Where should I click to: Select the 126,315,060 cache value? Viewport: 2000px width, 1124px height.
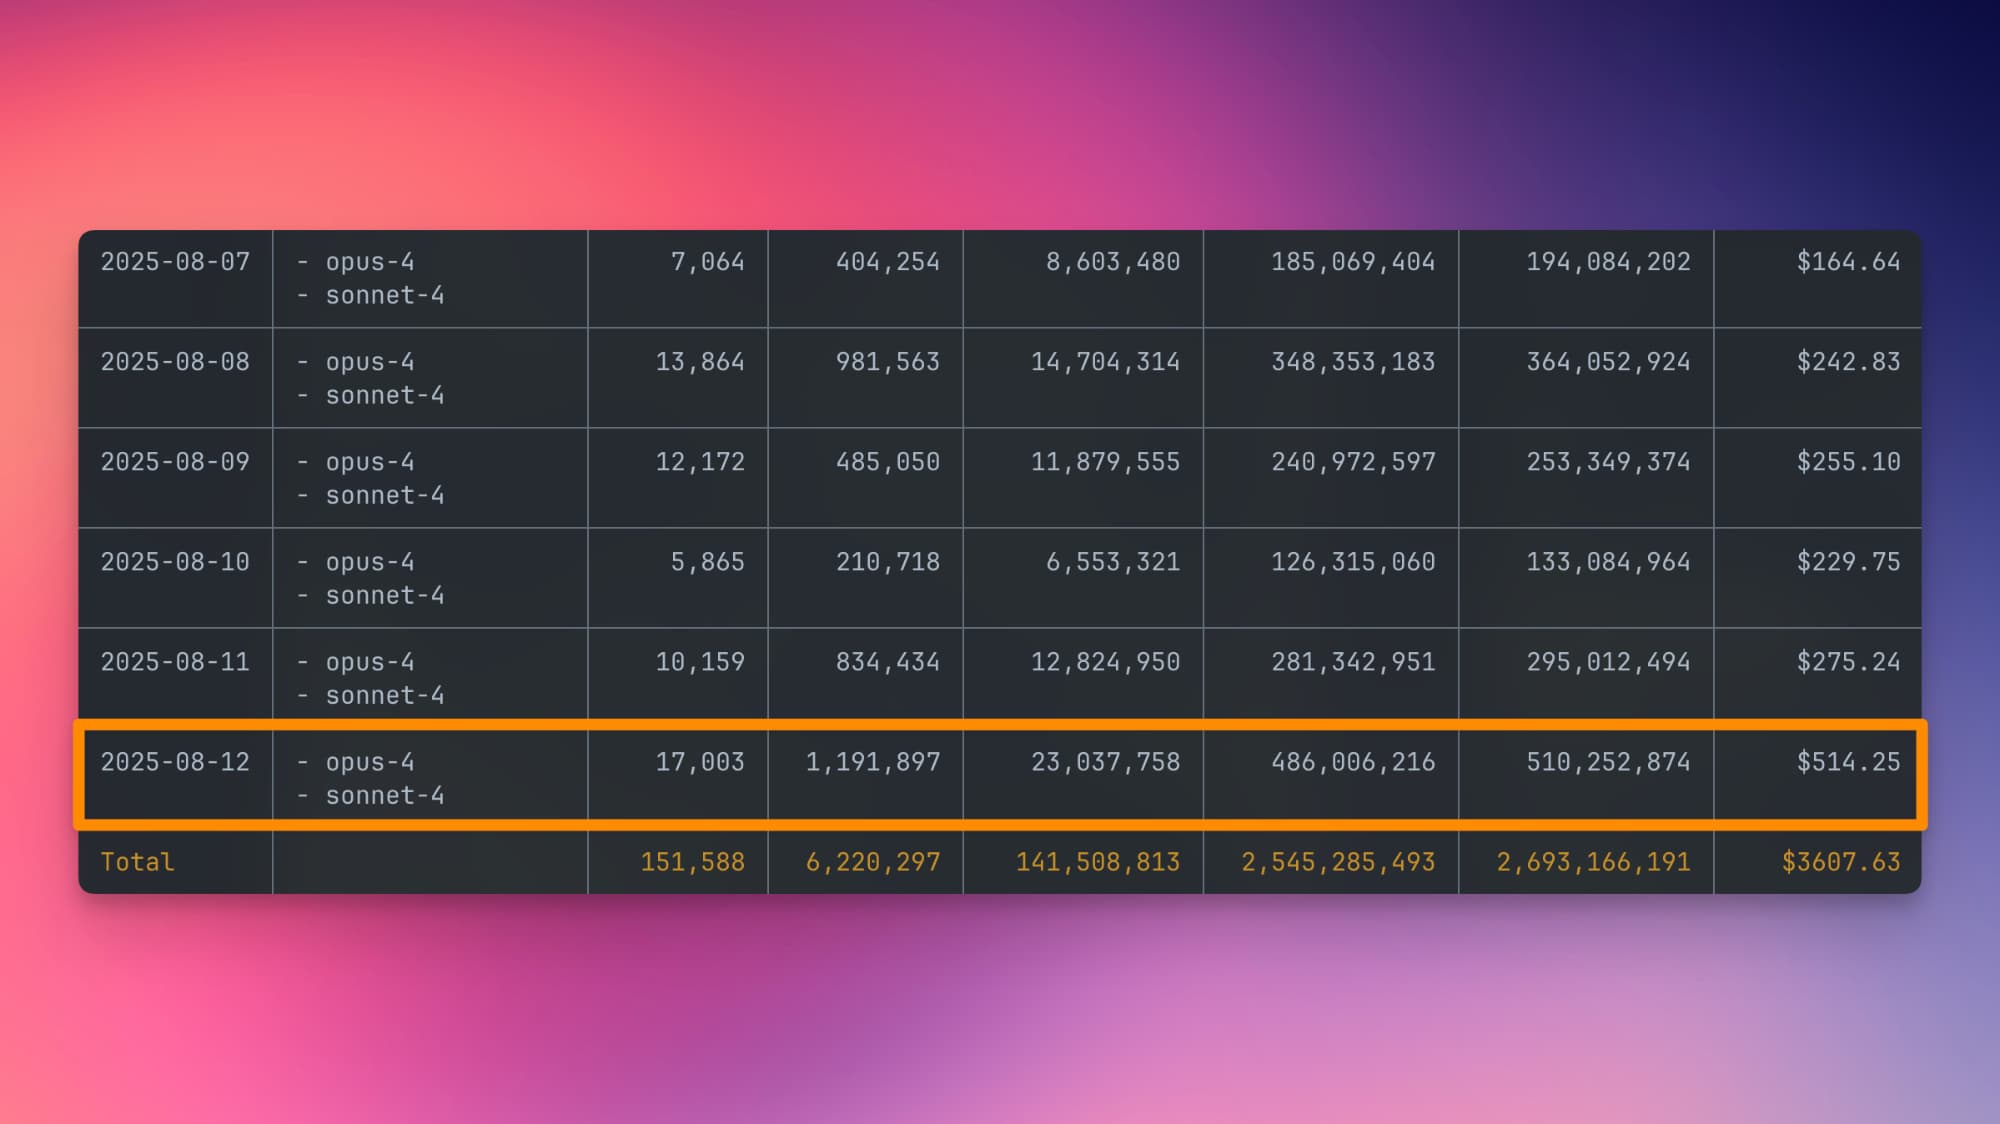tap(1352, 562)
